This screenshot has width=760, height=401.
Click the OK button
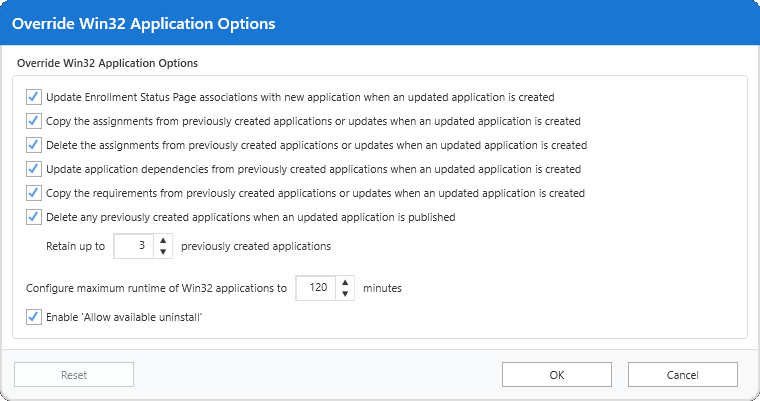557,375
